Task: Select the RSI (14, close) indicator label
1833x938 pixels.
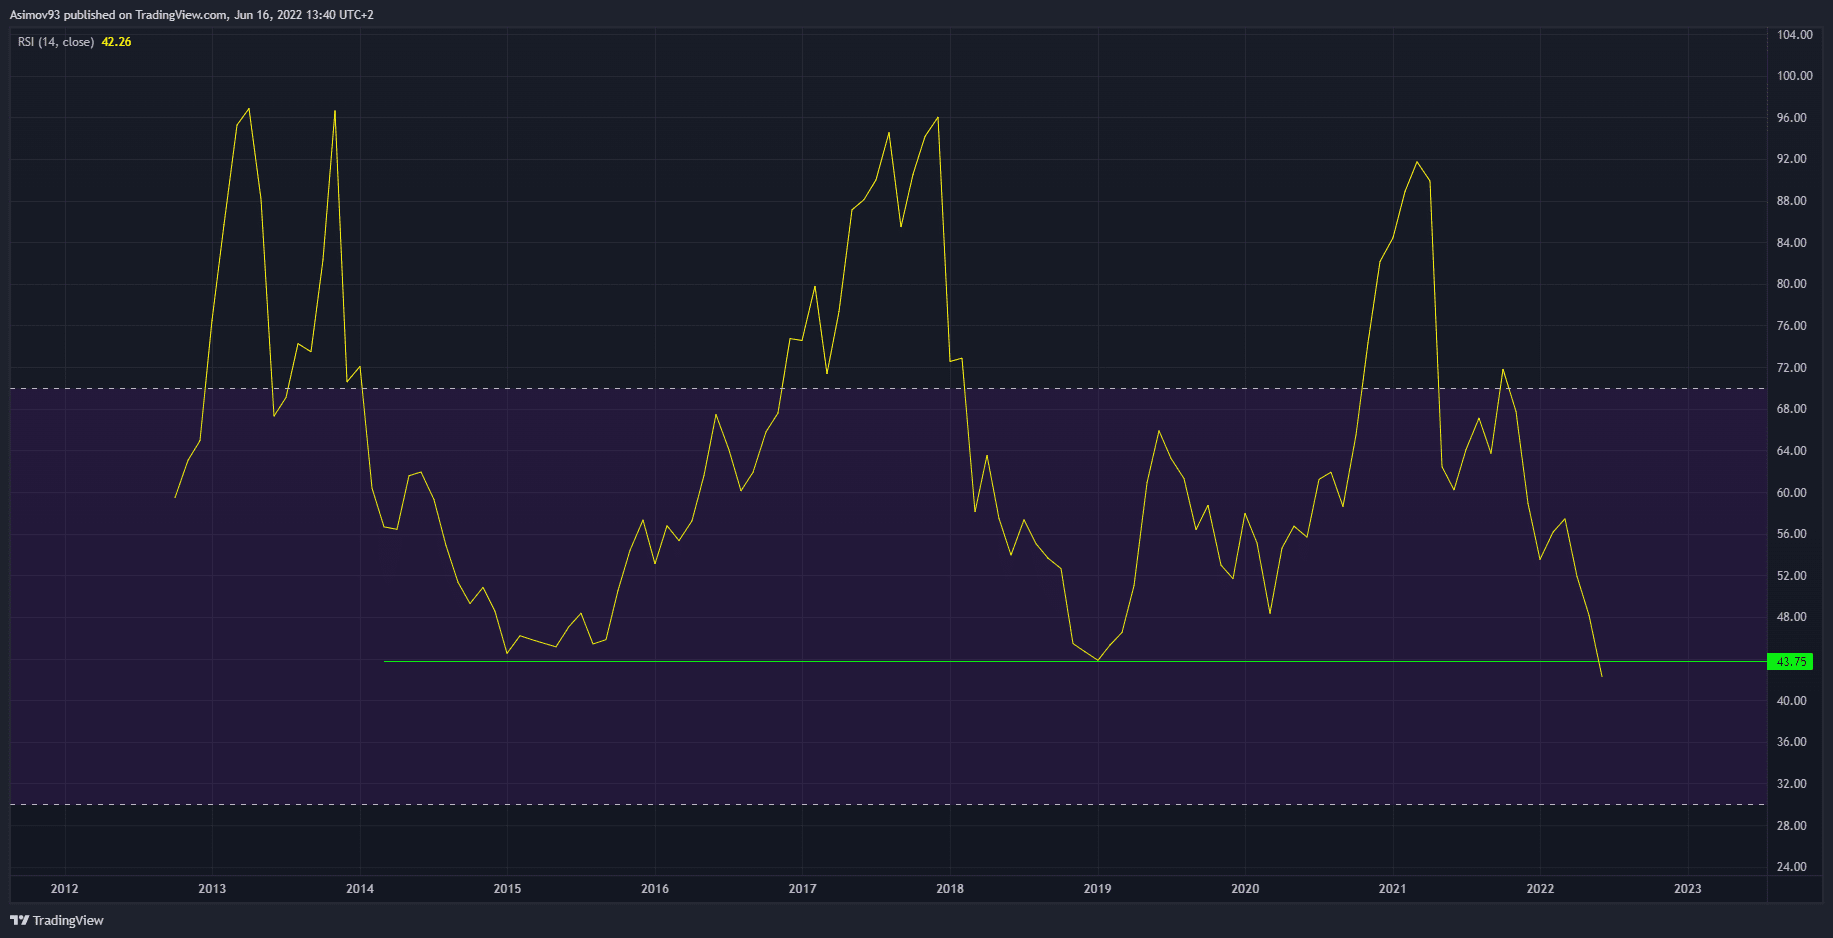Action: point(56,42)
